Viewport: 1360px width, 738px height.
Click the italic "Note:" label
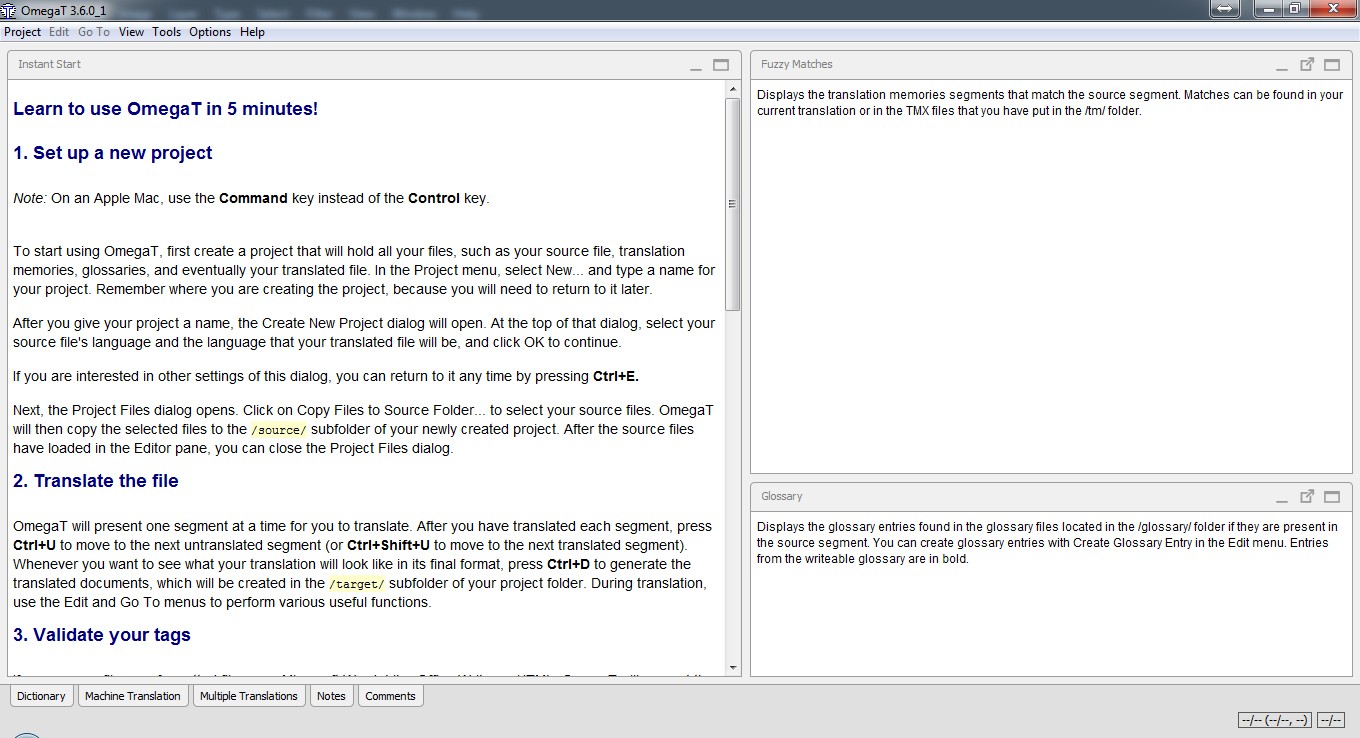click(30, 198)
